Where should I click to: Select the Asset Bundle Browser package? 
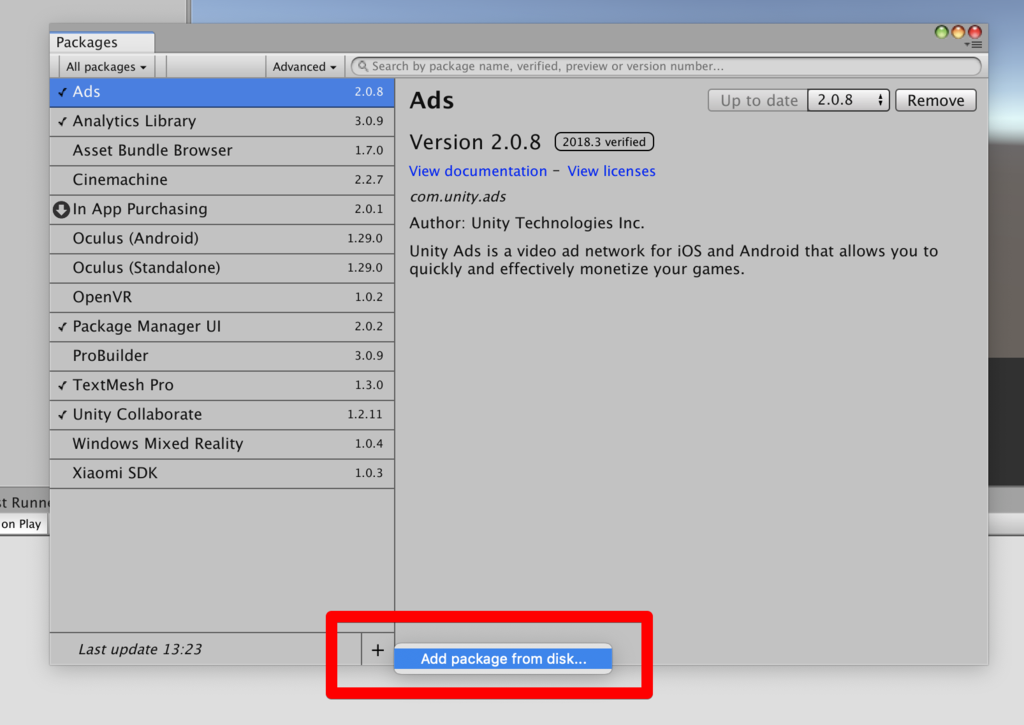pyautogui.click(x=222, y=151)
